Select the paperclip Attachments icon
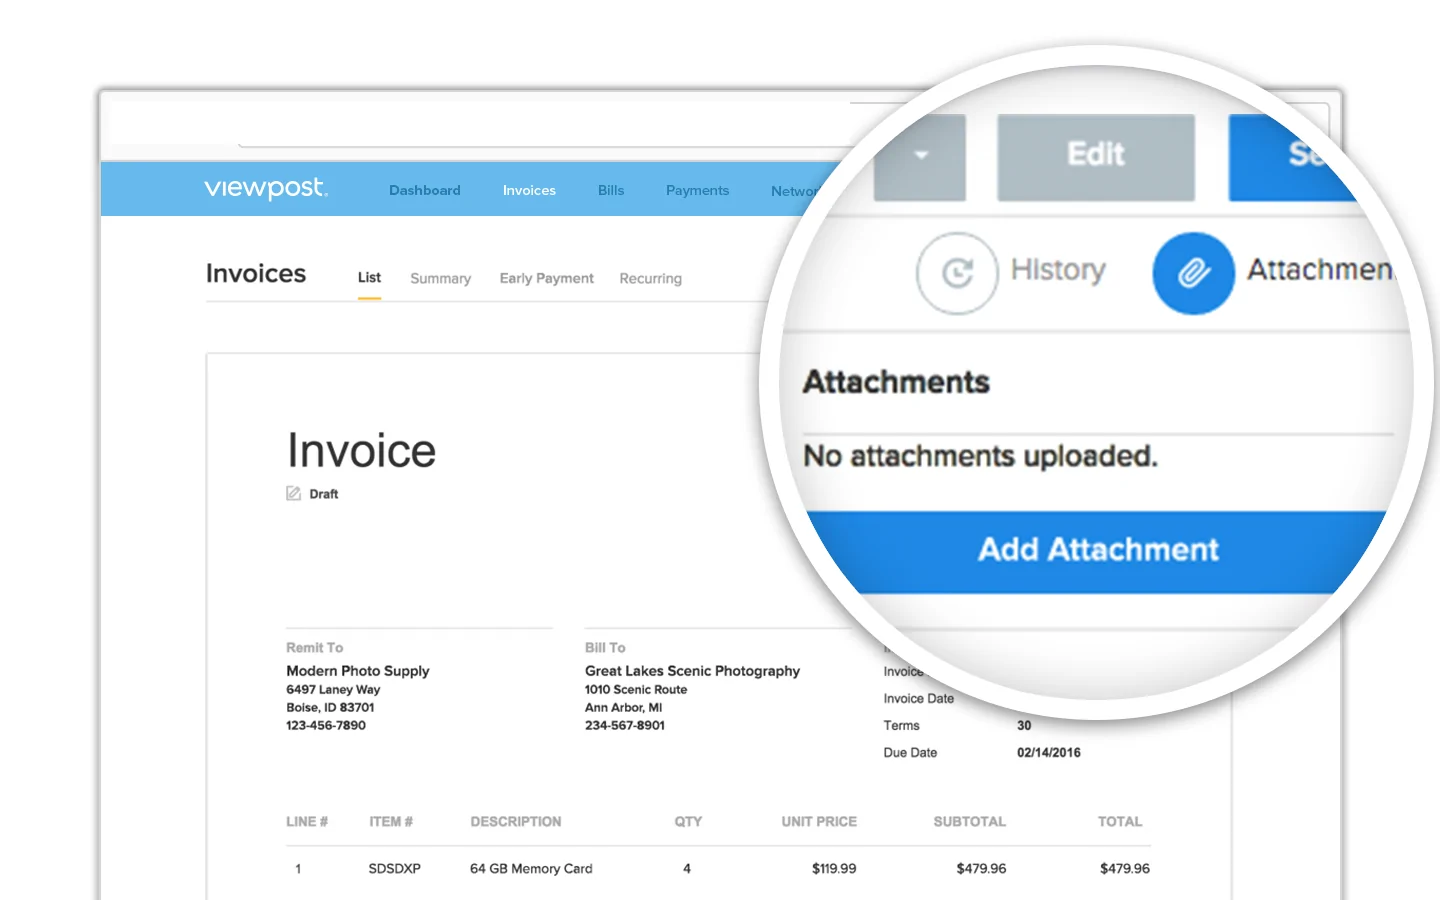Screen dimensions: 1440x900 pyautogui.click(x=1193, y=273)
